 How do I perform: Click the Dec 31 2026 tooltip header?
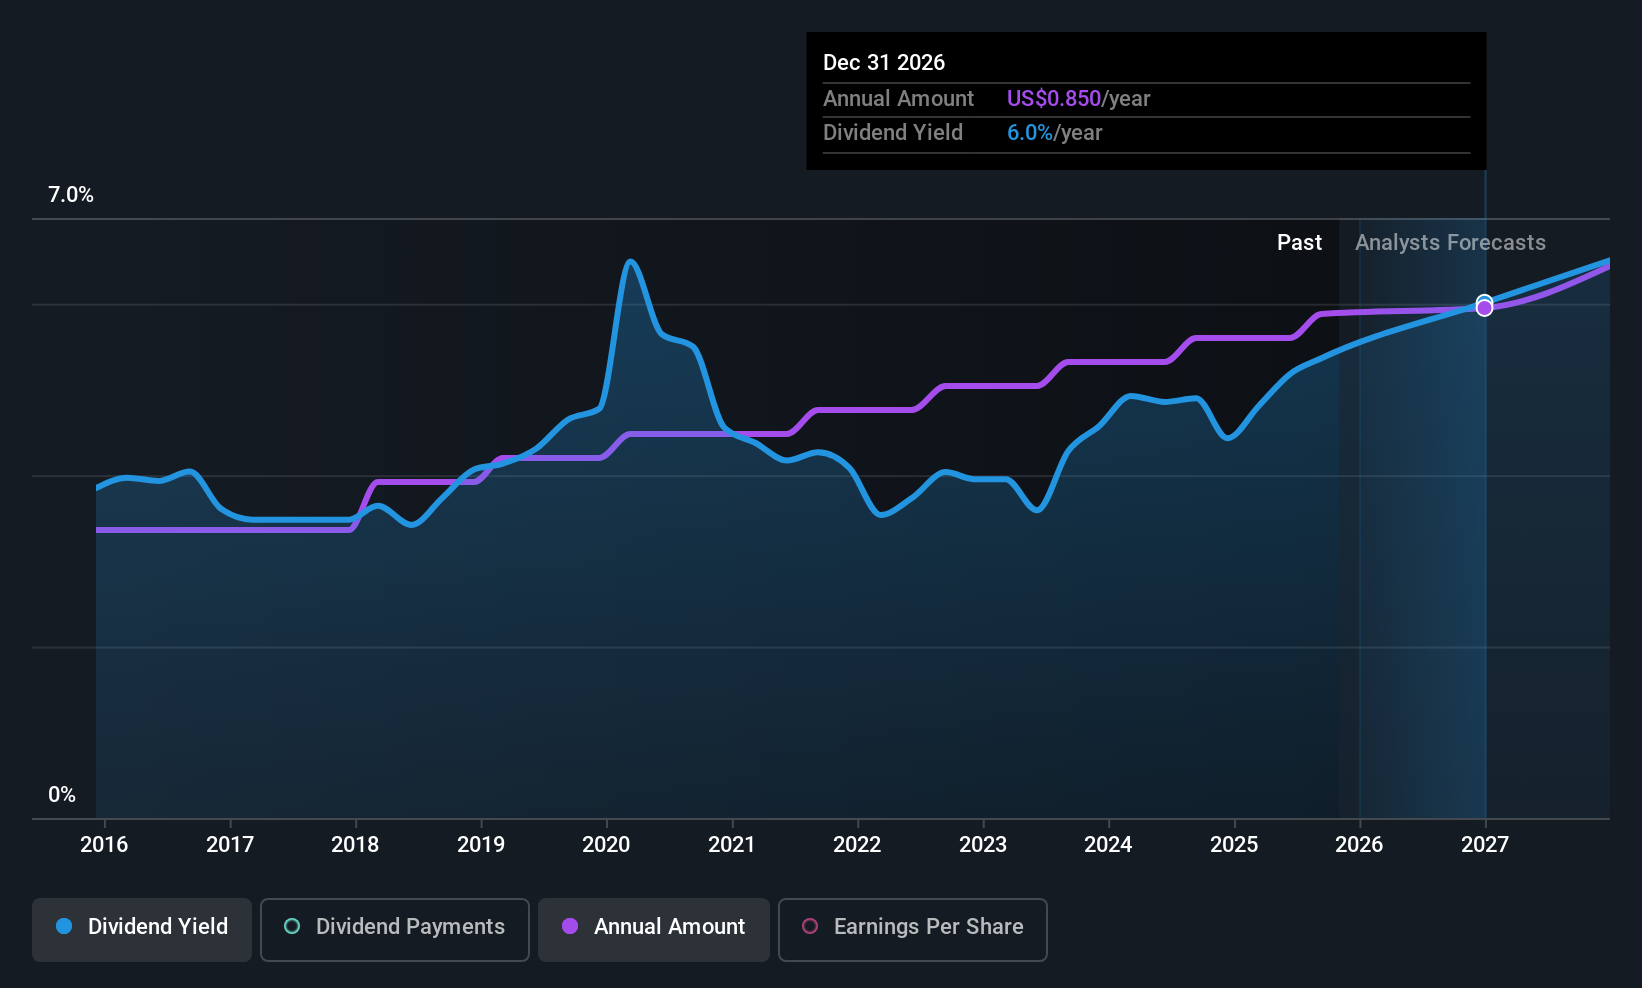click(884, 61)
